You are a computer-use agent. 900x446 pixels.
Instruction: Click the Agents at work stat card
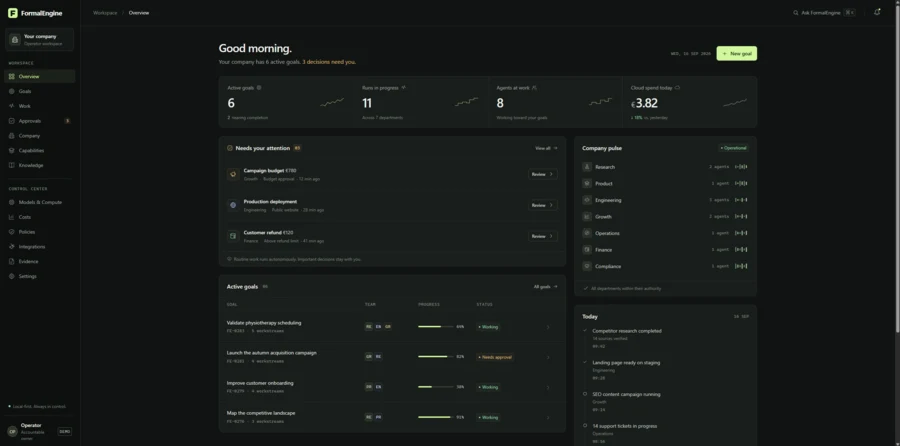tap(554, 102)
